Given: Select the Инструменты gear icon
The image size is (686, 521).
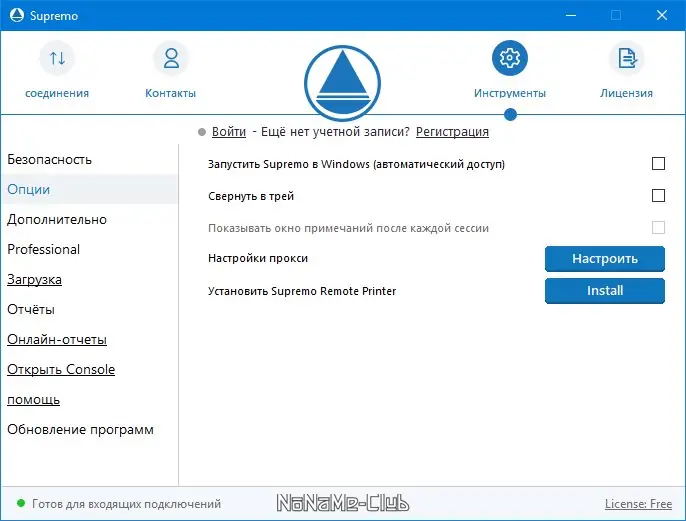Looking at the screenshot, I should click(x=510, y=58).
